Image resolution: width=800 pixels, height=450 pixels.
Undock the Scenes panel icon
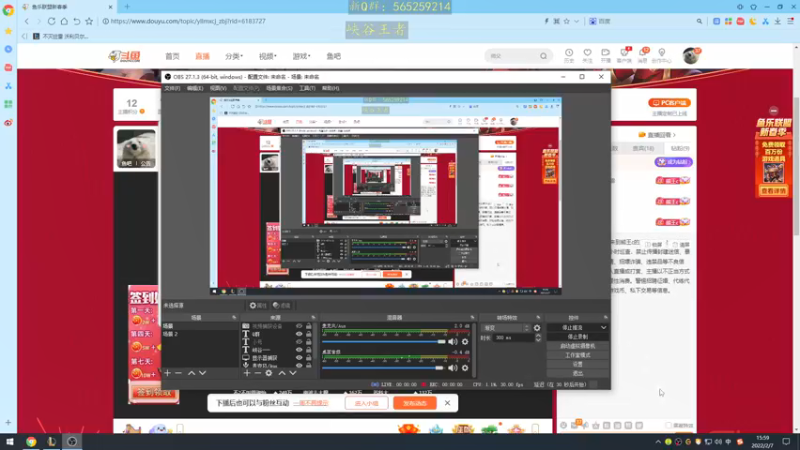tap(234, 317)
